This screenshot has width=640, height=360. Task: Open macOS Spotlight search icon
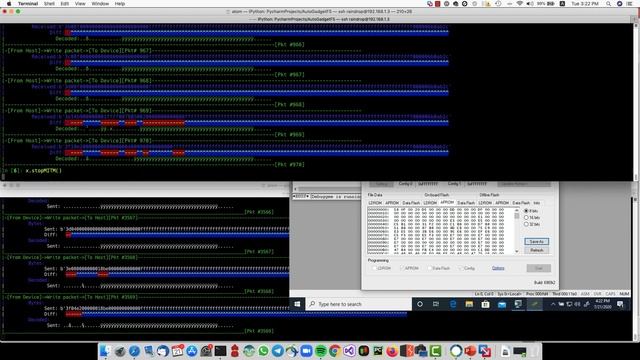609,4
